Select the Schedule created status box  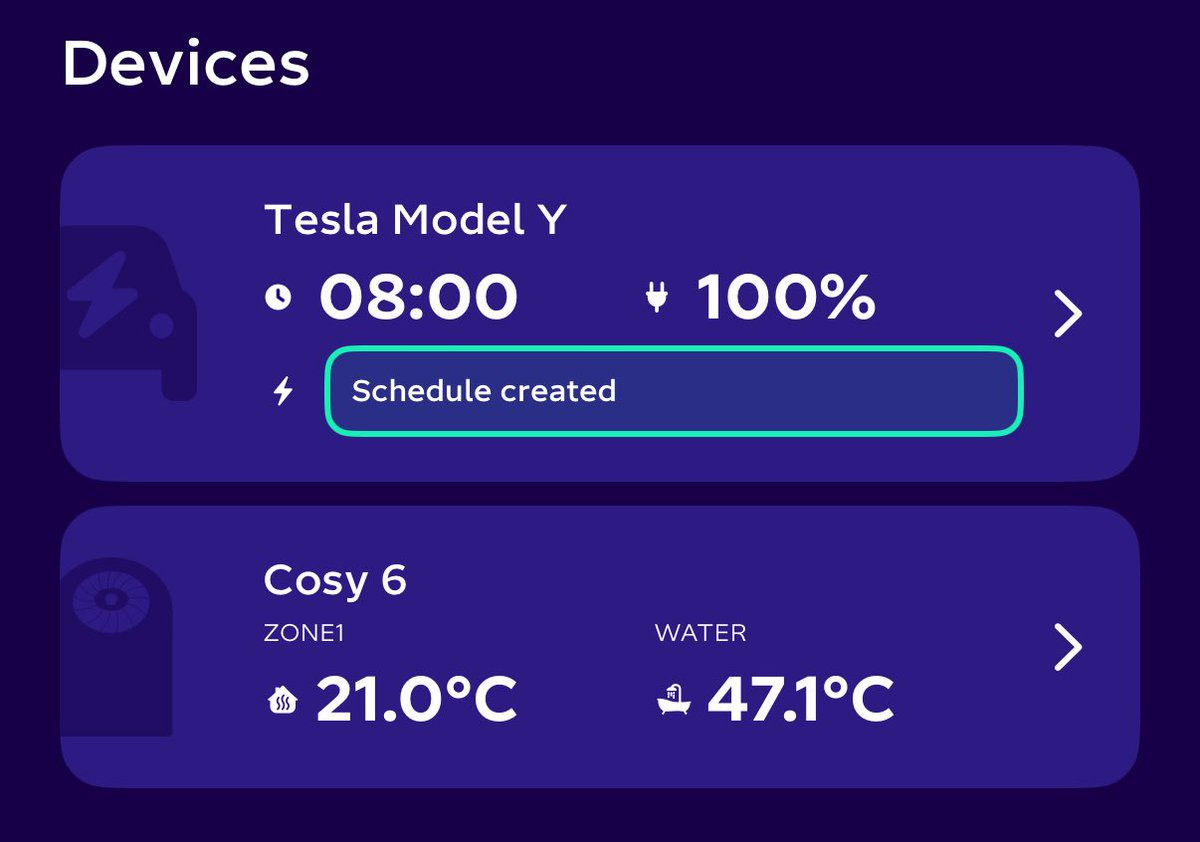pyautogui.click(x=674, y=391)
